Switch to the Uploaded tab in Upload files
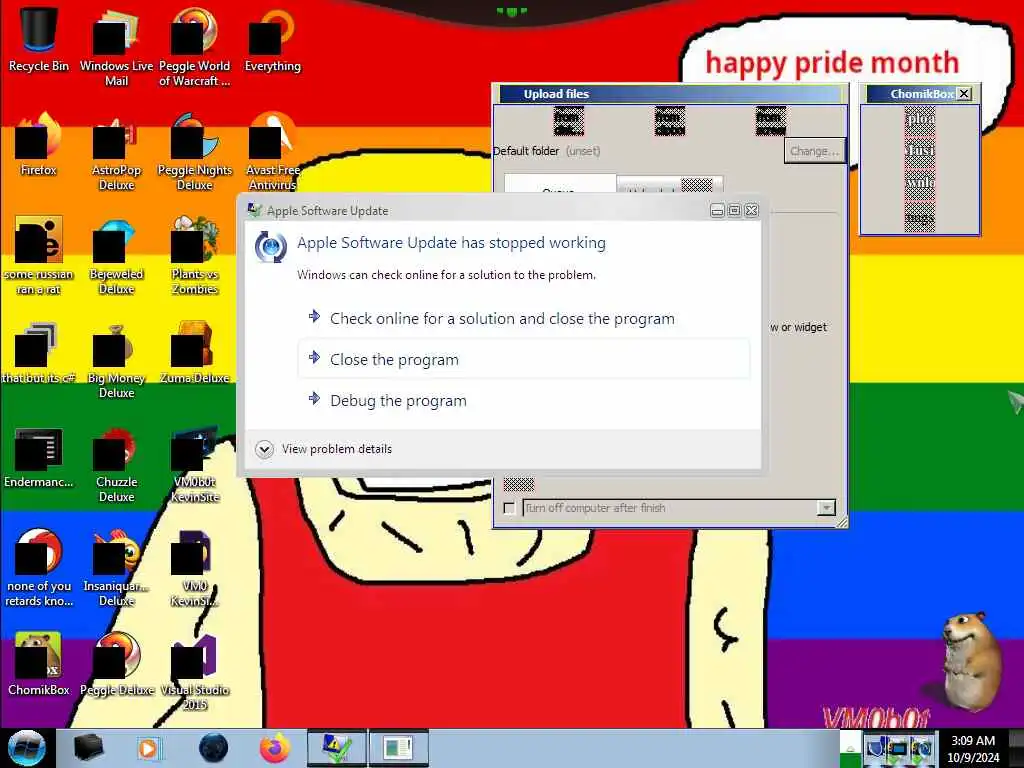1024x768 pixels. 669,184
